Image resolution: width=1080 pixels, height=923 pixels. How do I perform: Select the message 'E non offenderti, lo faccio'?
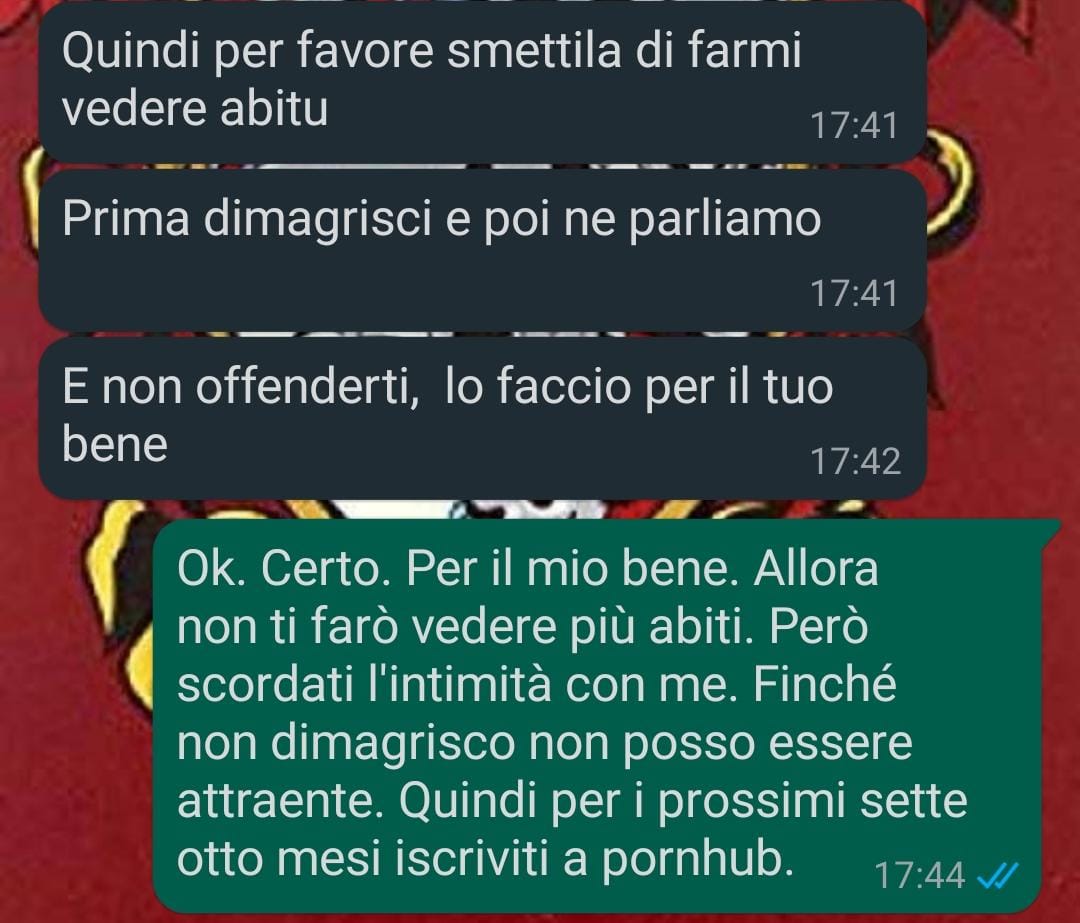point(482,418)
